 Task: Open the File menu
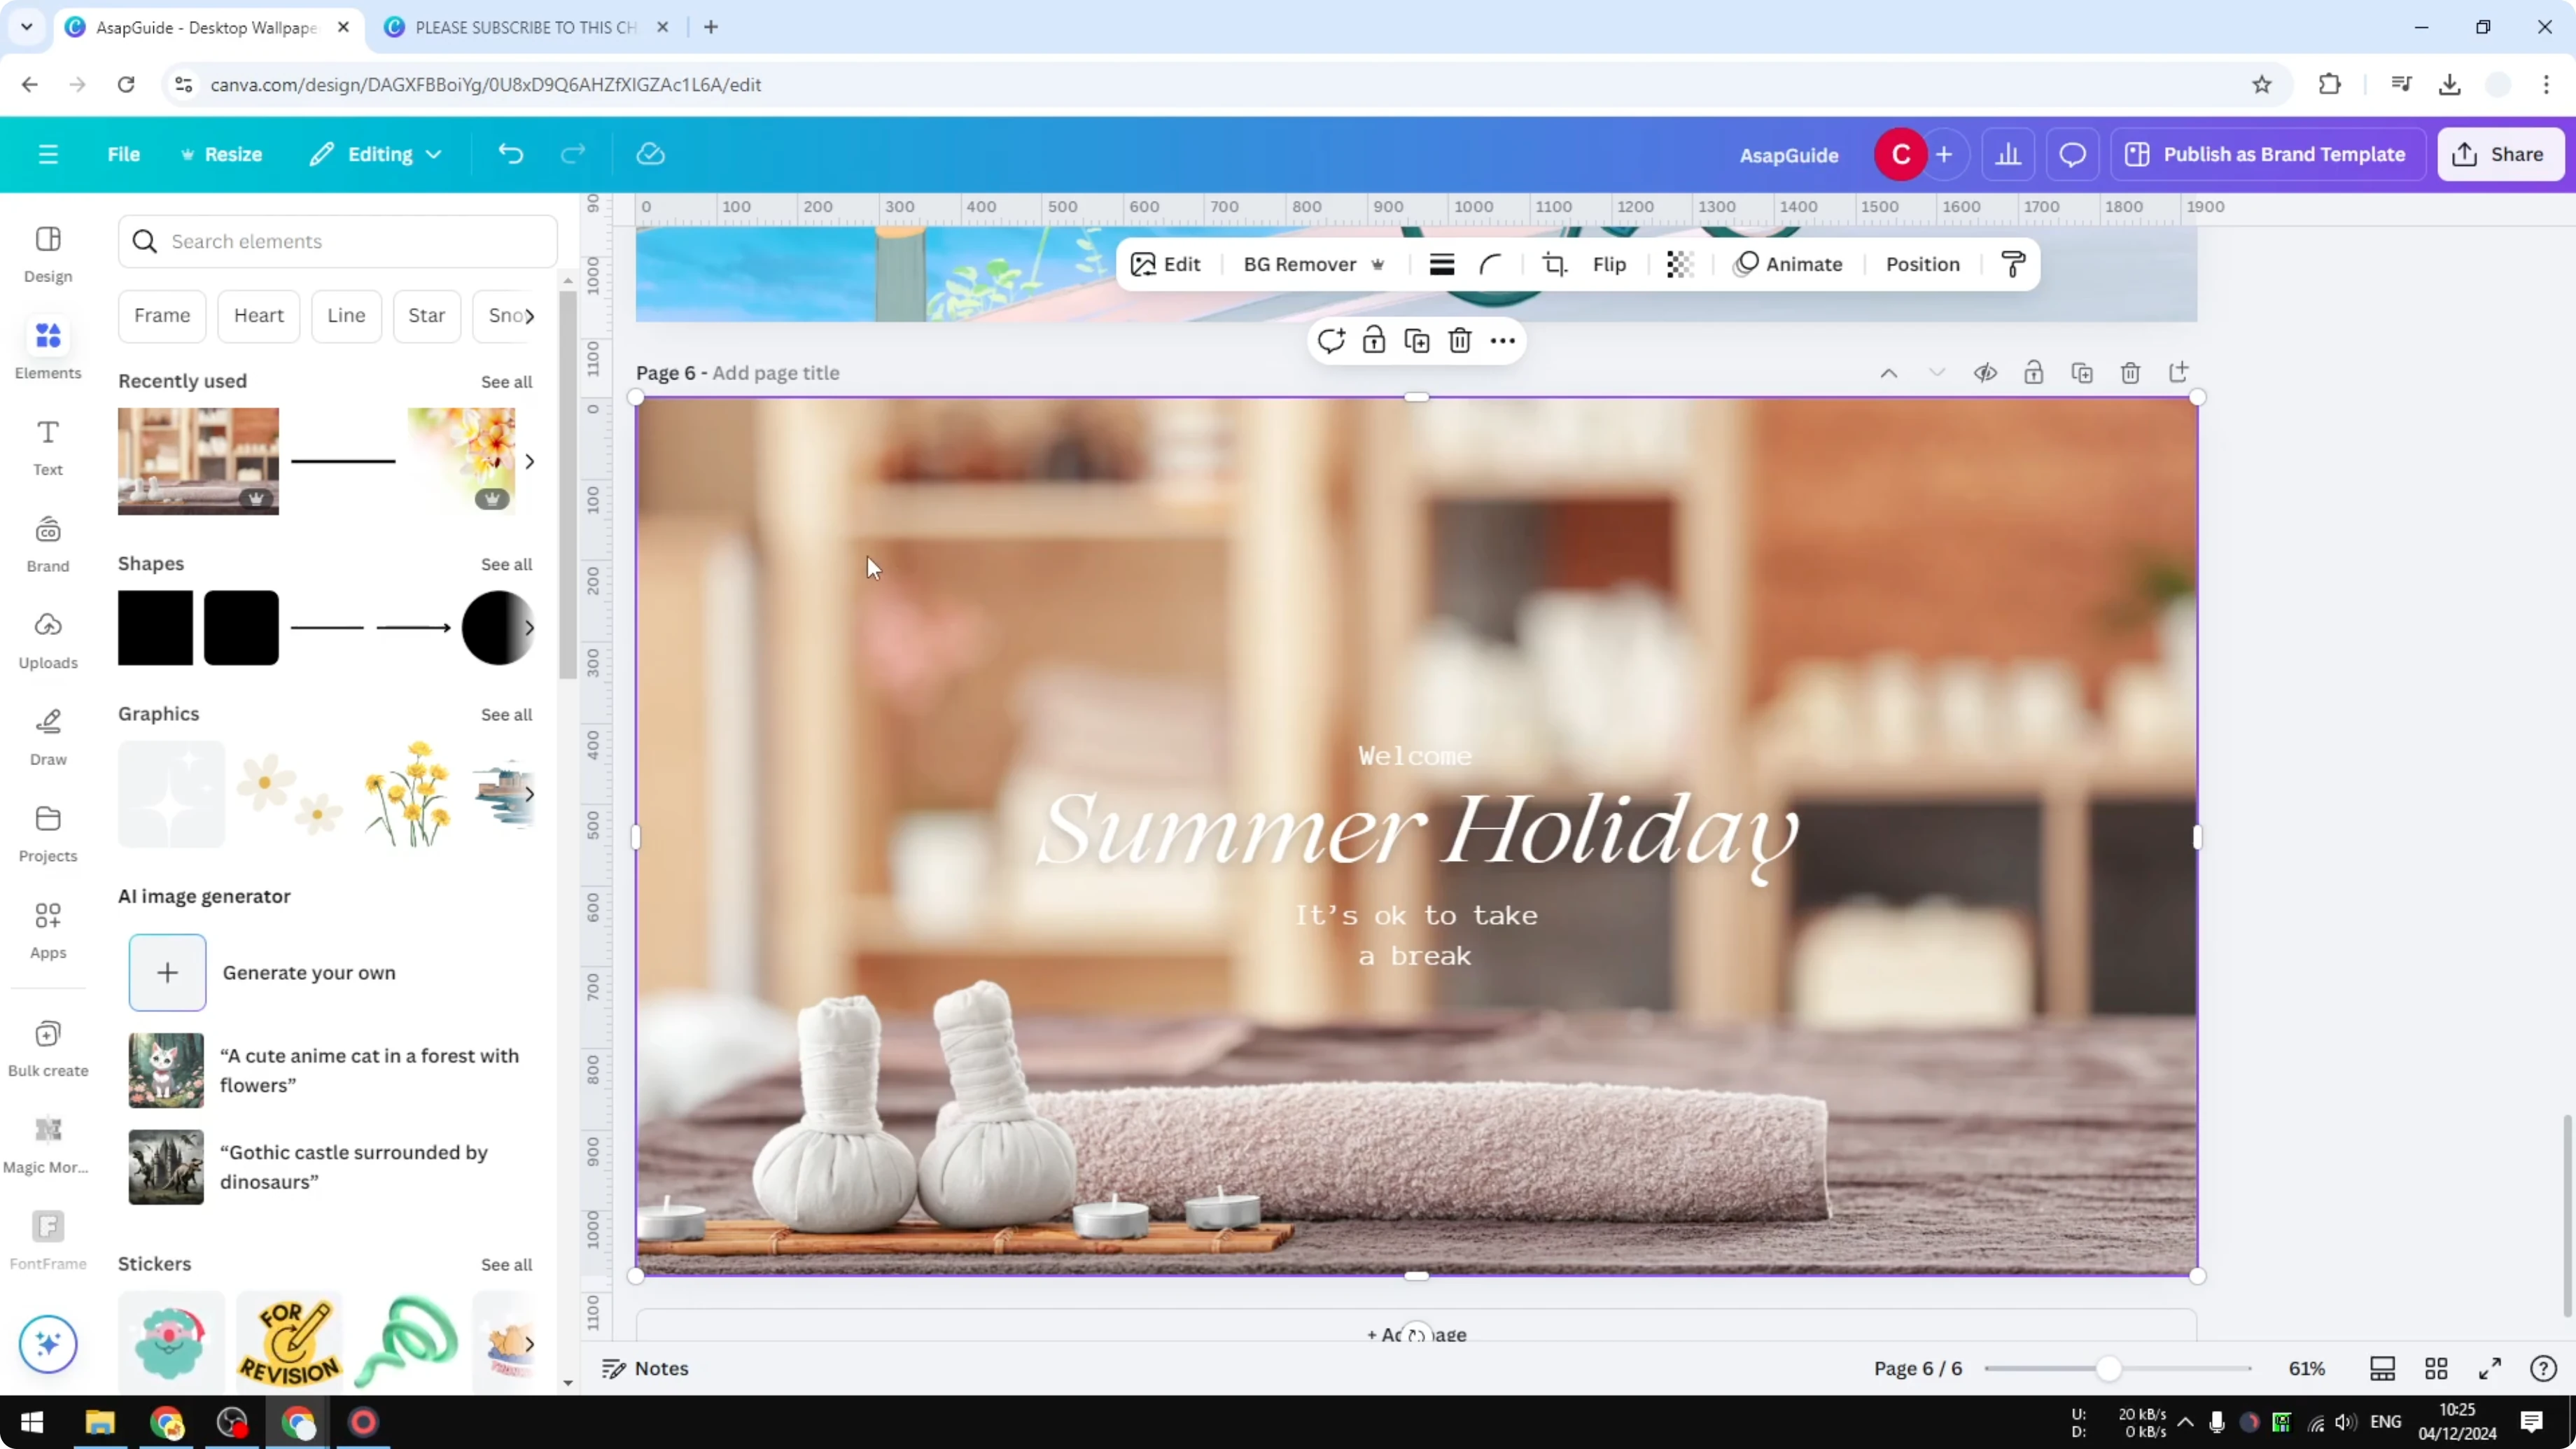124,153
